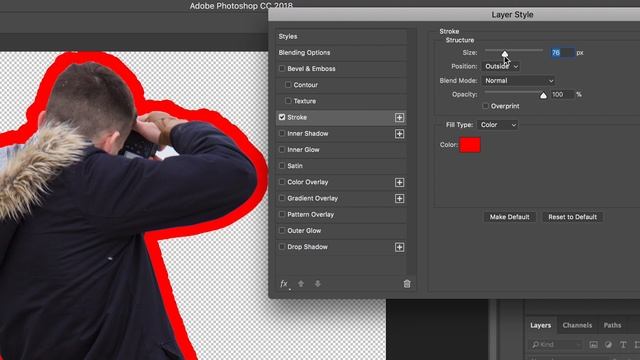Image resolution: width=640 pixels, height=360 pixels.
Task: Click the Reset to Default button
Action: click(x=572, y=217)
